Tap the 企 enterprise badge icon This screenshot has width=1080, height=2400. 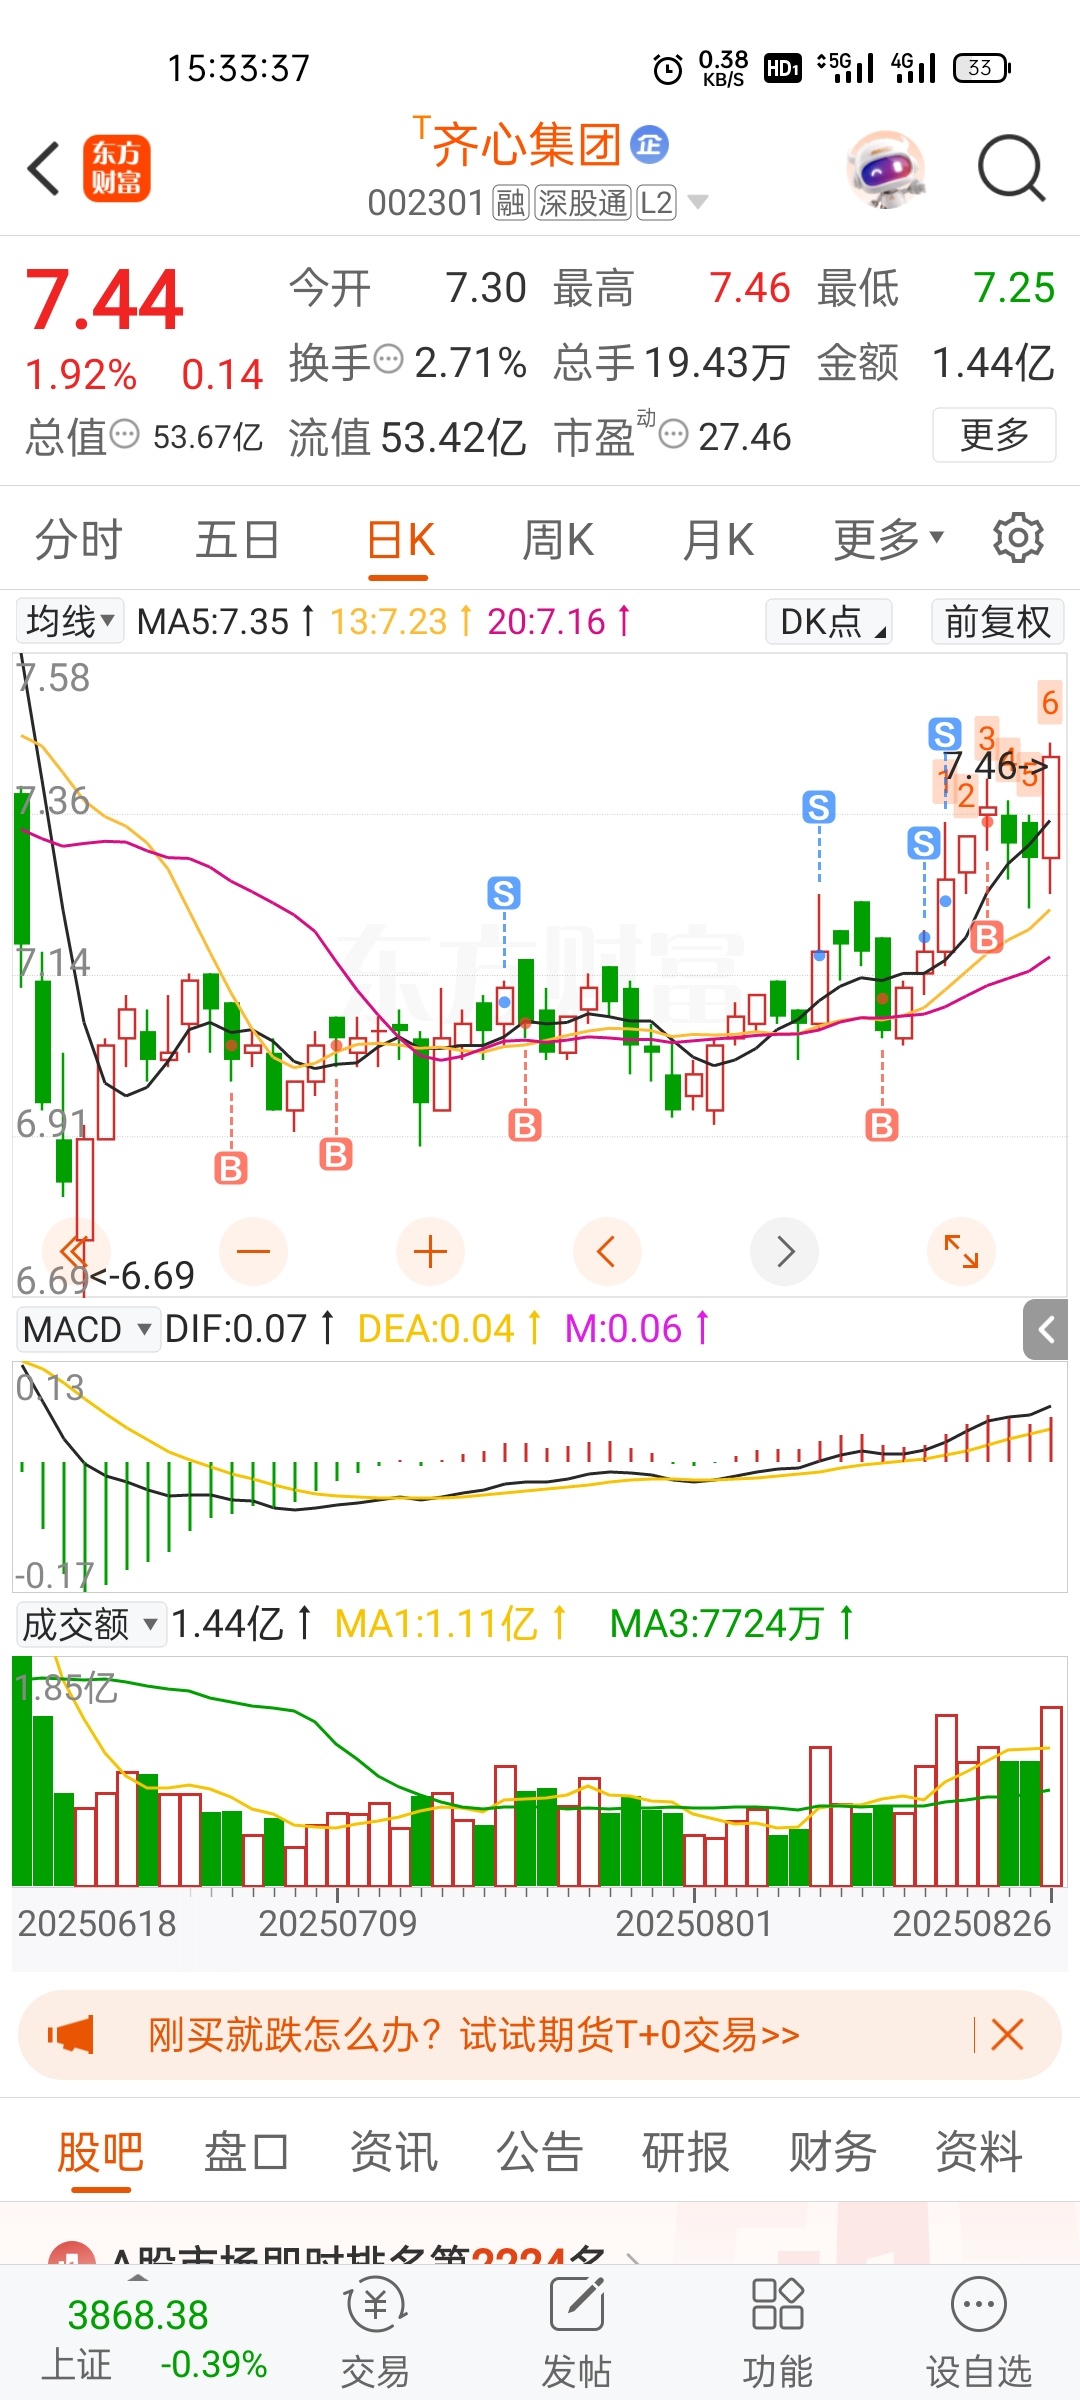tap(650, 145)
